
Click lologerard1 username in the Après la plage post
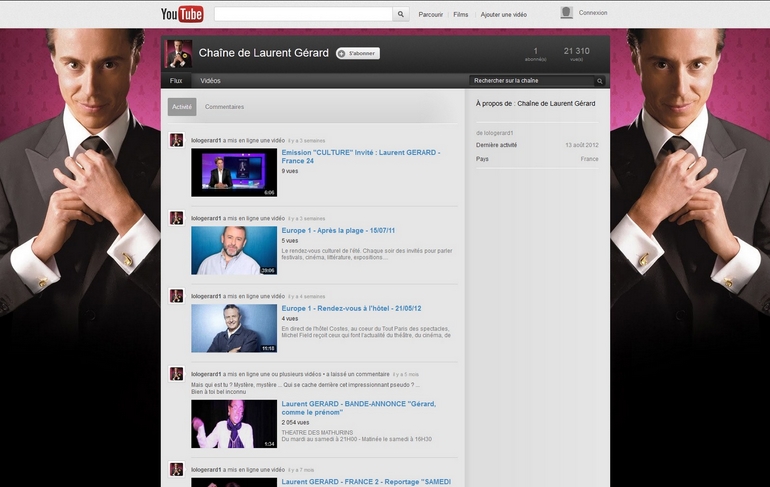click(x=206, y=218)
